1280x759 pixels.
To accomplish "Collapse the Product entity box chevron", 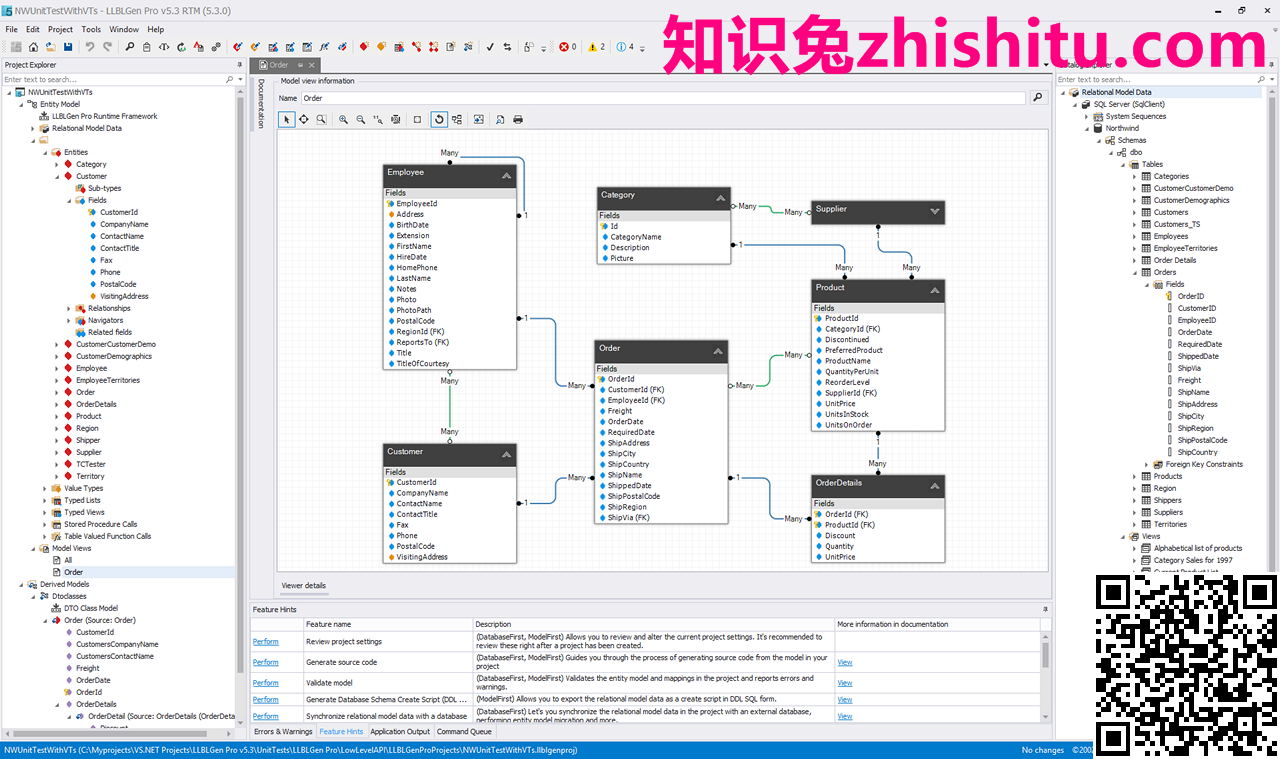I will (x=934, y=291).
